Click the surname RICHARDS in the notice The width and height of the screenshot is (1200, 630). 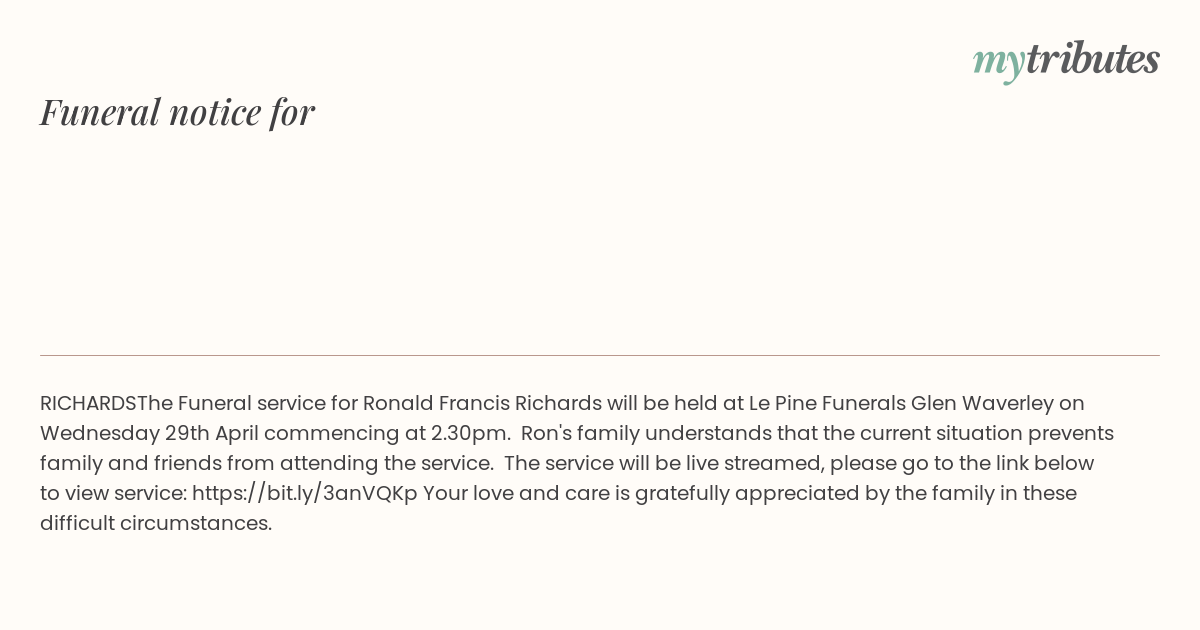point(88,403)
